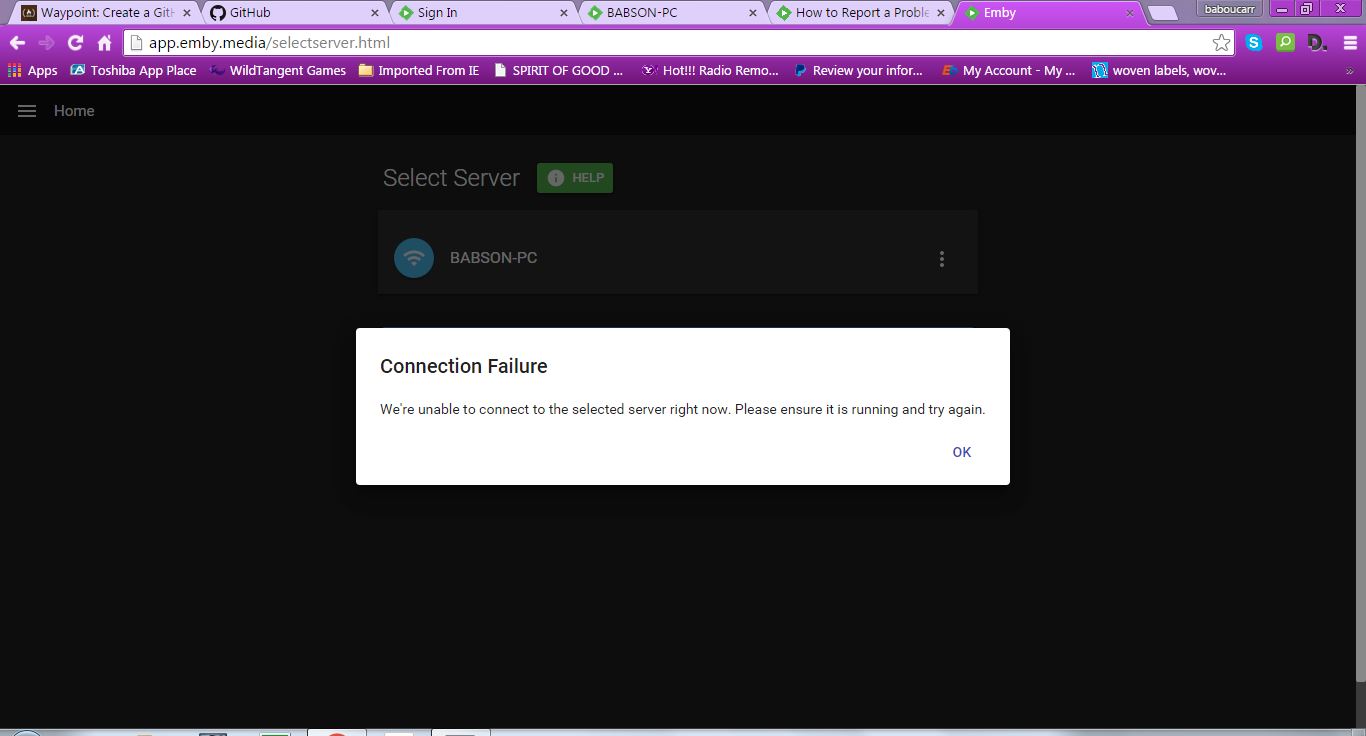Open the Skype extension icon
Viewport: 1366px width, 736px height.
(1254, 43)
